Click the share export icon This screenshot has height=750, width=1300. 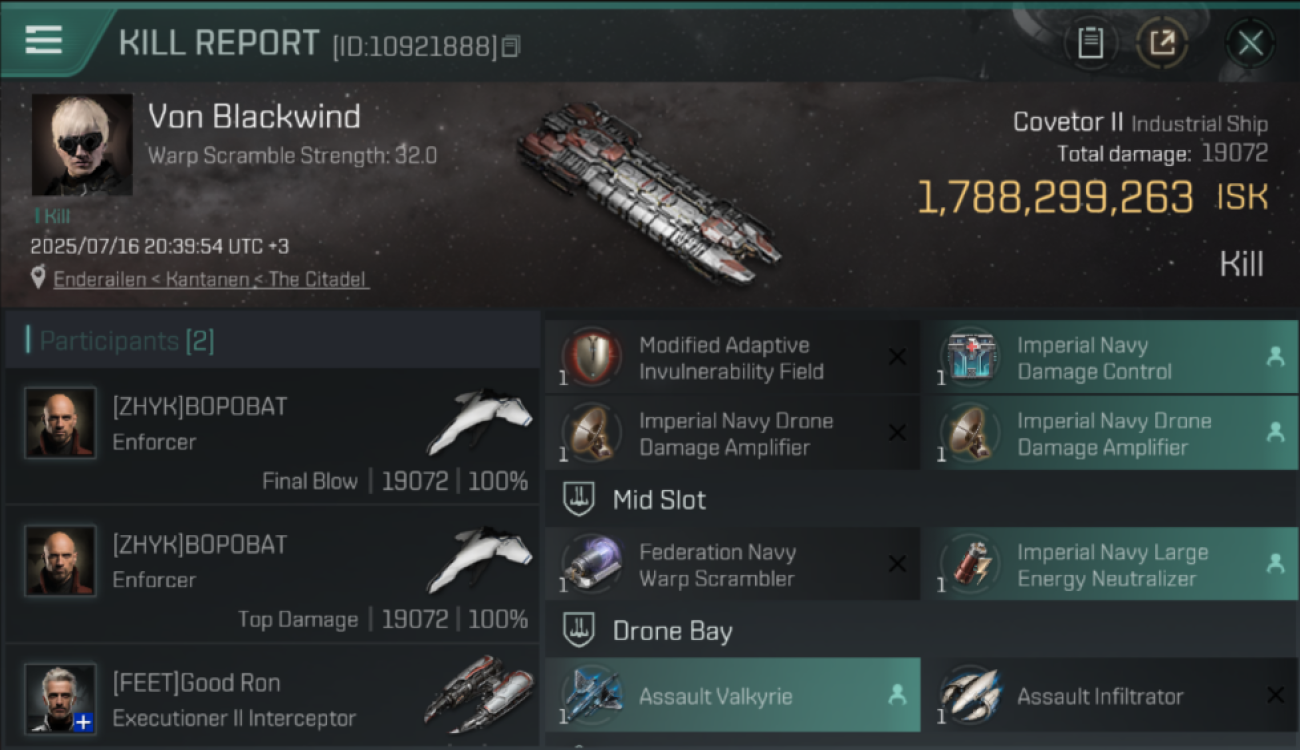1161,43
